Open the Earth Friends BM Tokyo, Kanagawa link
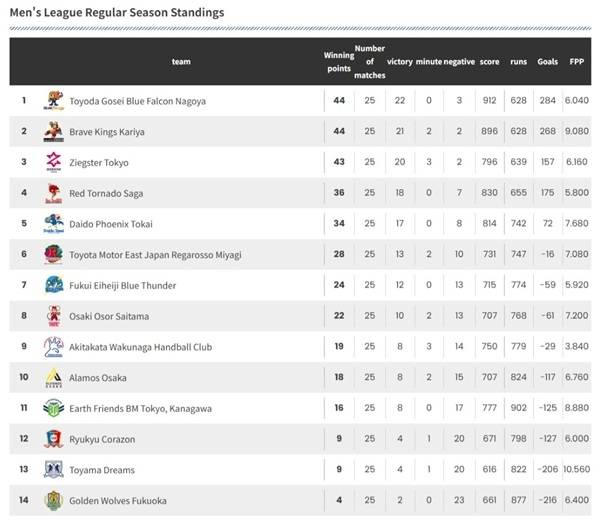 click(x=140, y=409)
